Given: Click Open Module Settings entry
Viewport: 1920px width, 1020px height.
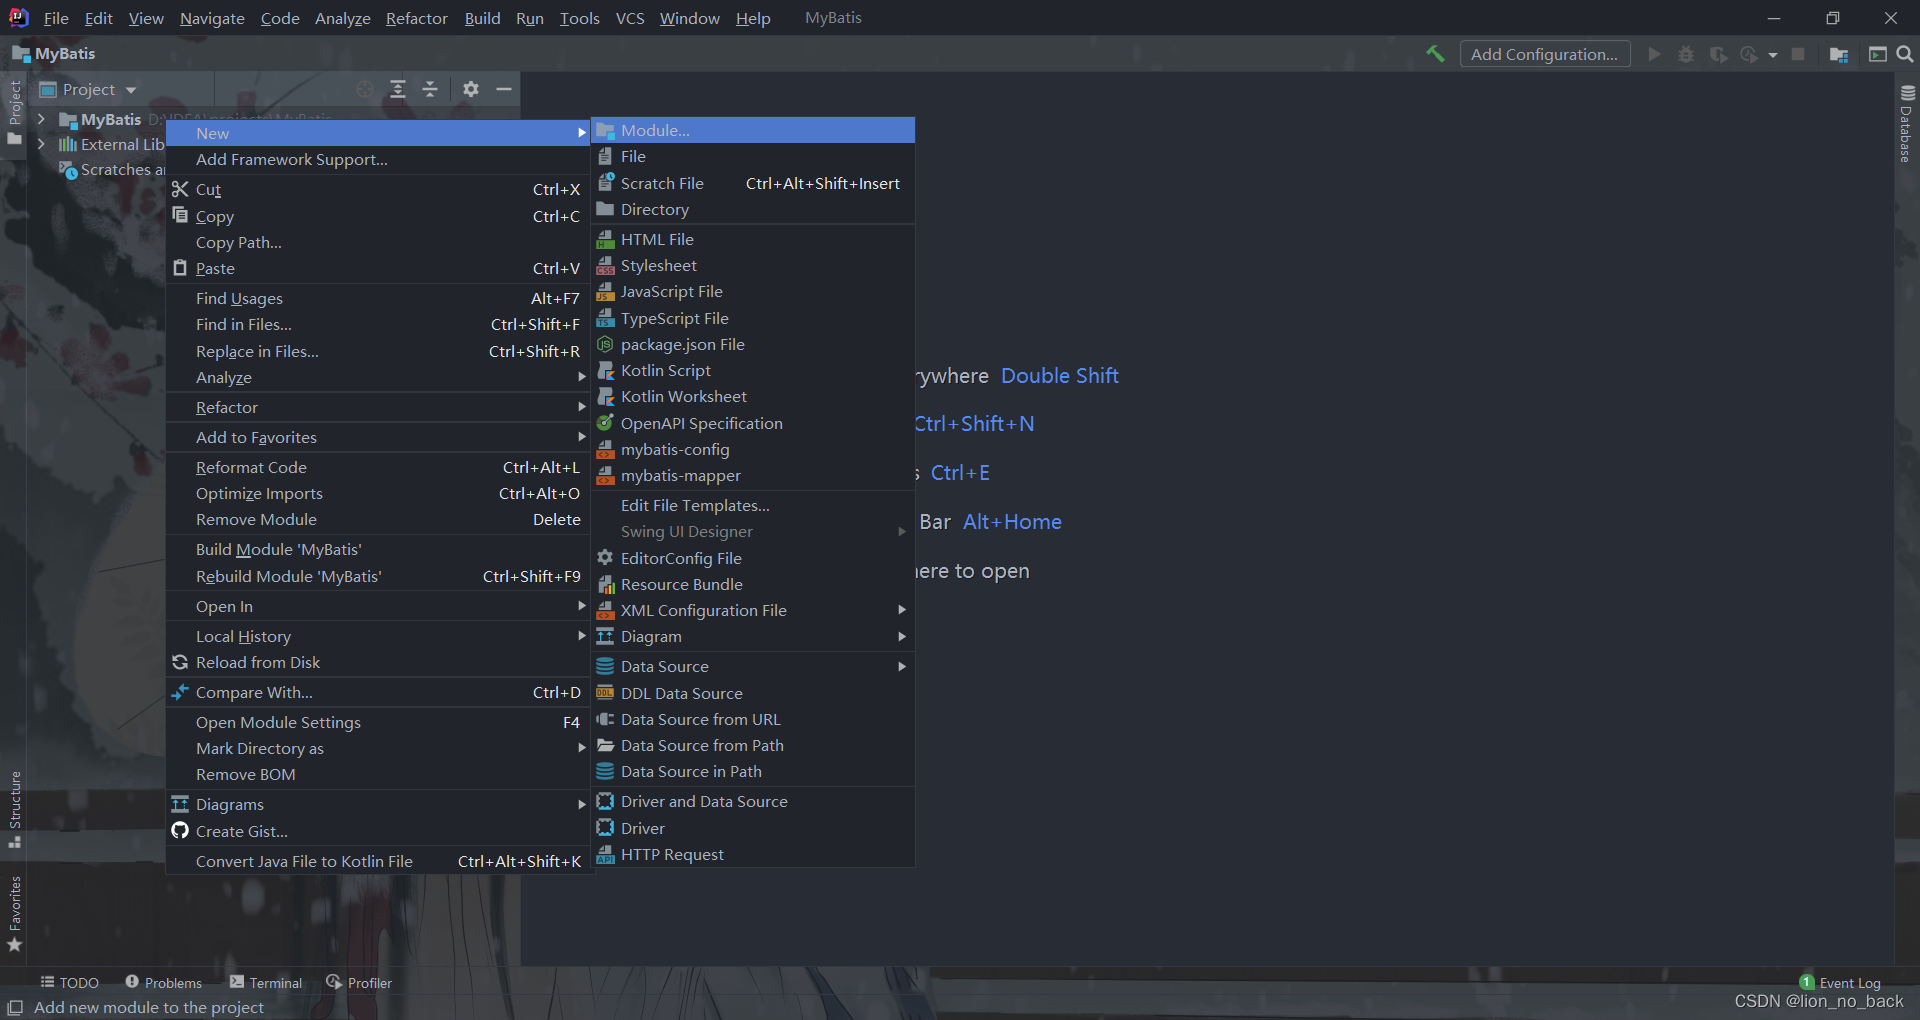Looking at the screenshot, I should pos(379,722).
